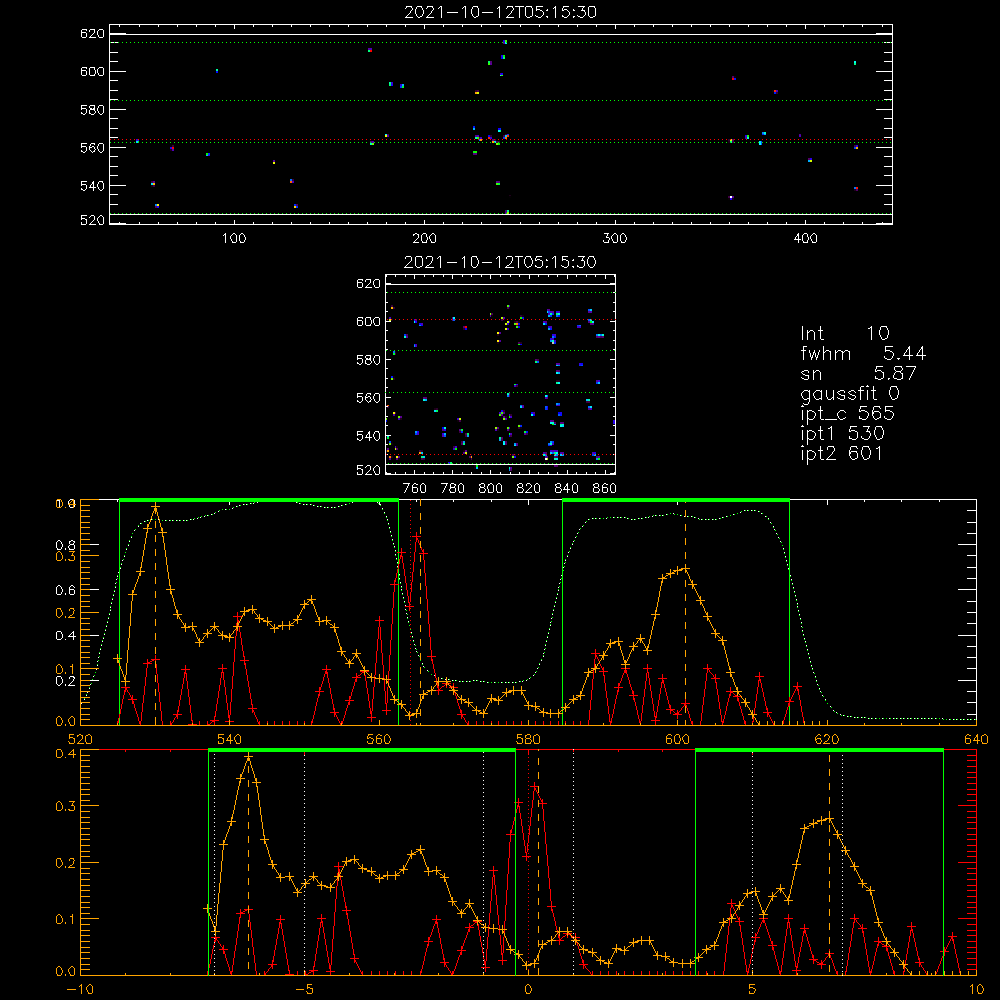Select the 'fwhm 5.44' readout

point(863,353)
